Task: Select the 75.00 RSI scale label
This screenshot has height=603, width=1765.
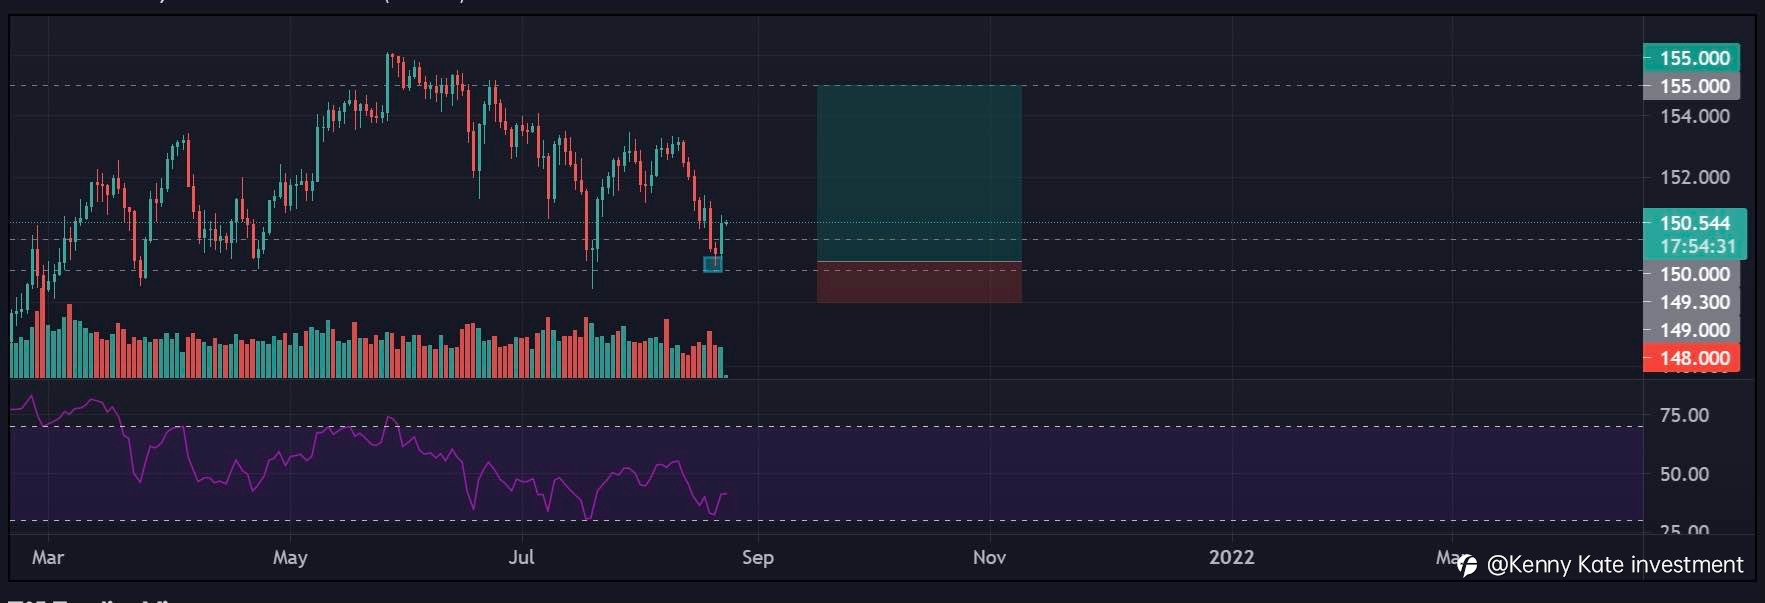Action: pos(1684,415)
